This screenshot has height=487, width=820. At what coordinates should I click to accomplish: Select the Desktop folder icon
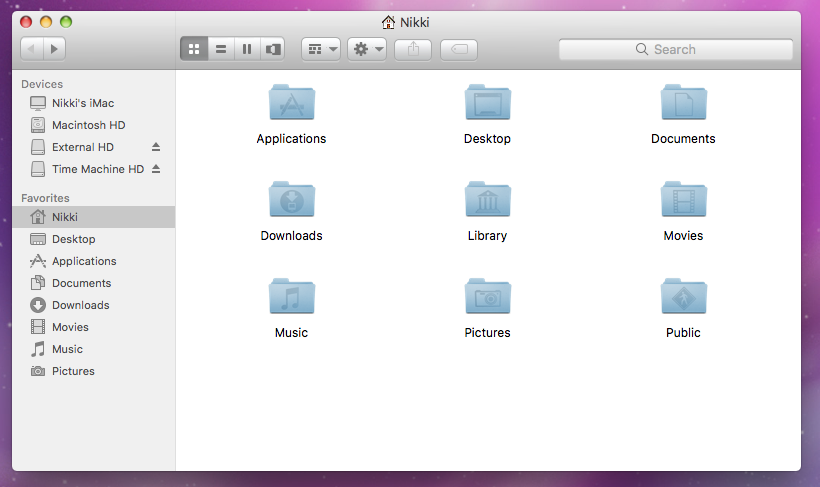(x=487, y=103)
